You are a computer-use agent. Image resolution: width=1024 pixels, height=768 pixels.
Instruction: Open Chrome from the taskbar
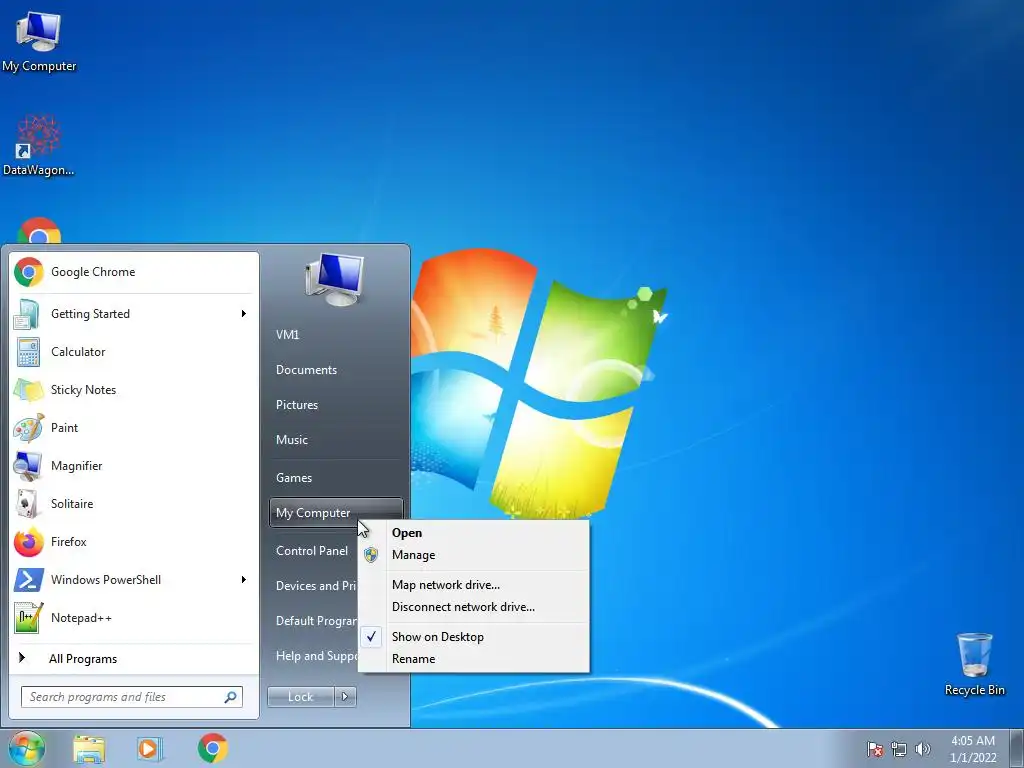point(213,748)
